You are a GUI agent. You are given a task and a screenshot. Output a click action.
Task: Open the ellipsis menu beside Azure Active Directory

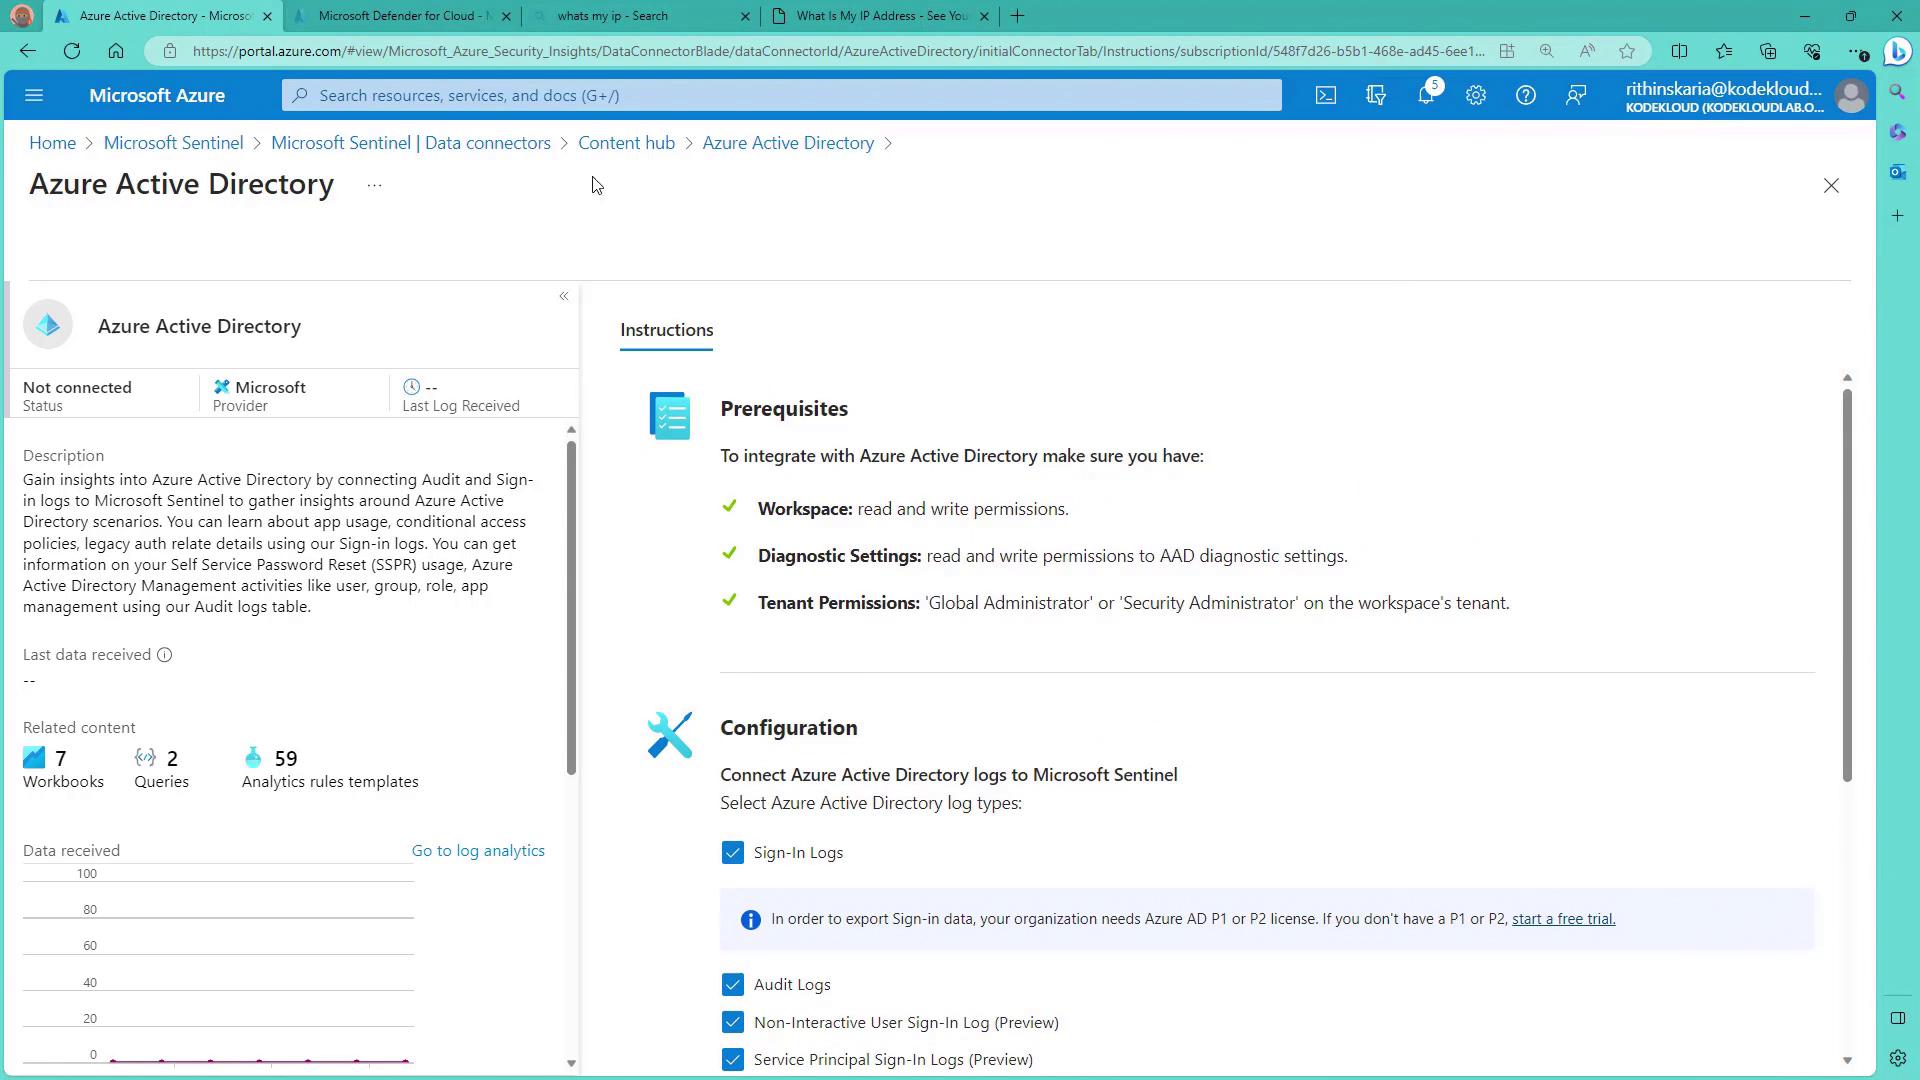tap(374, 186)
